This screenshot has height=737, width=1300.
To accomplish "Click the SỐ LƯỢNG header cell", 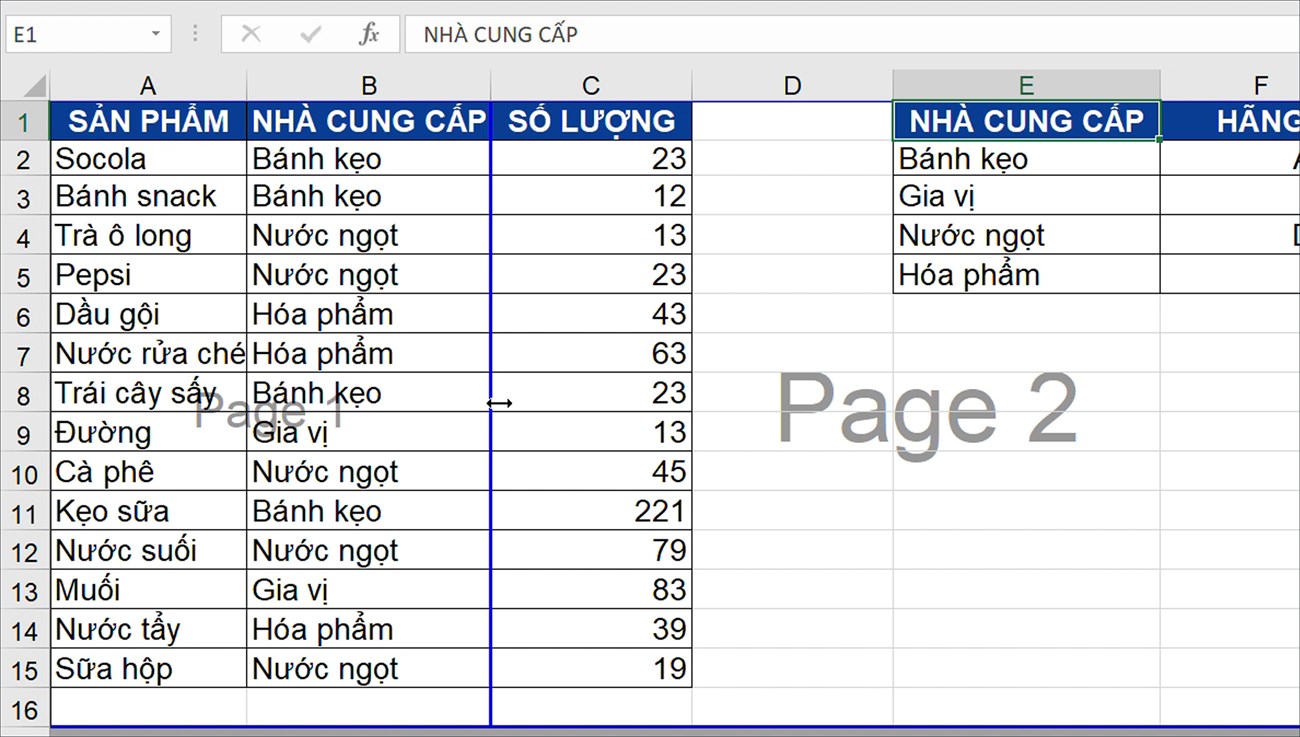I will click(591, 121).
